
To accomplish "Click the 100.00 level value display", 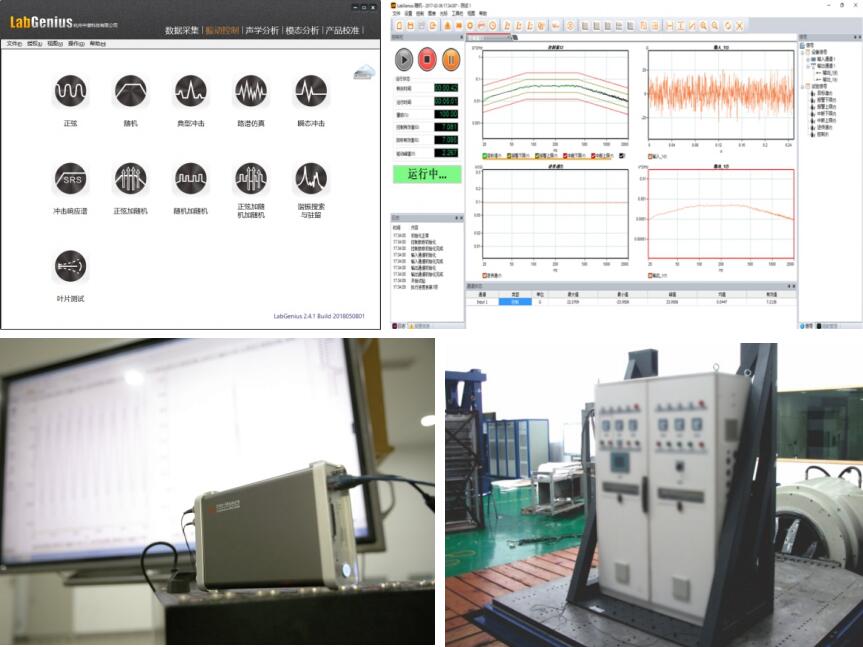I will (x=446, y=114).
